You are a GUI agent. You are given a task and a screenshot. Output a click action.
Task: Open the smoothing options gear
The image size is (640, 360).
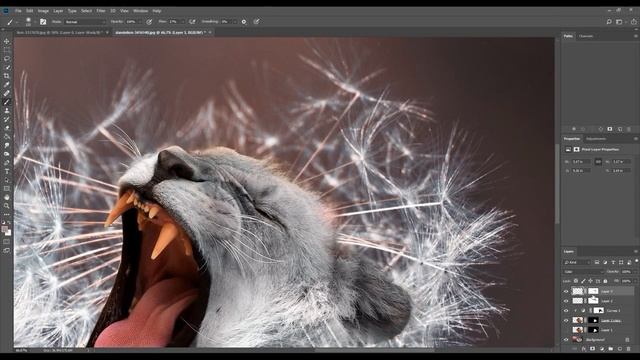(x=244, y=22)
